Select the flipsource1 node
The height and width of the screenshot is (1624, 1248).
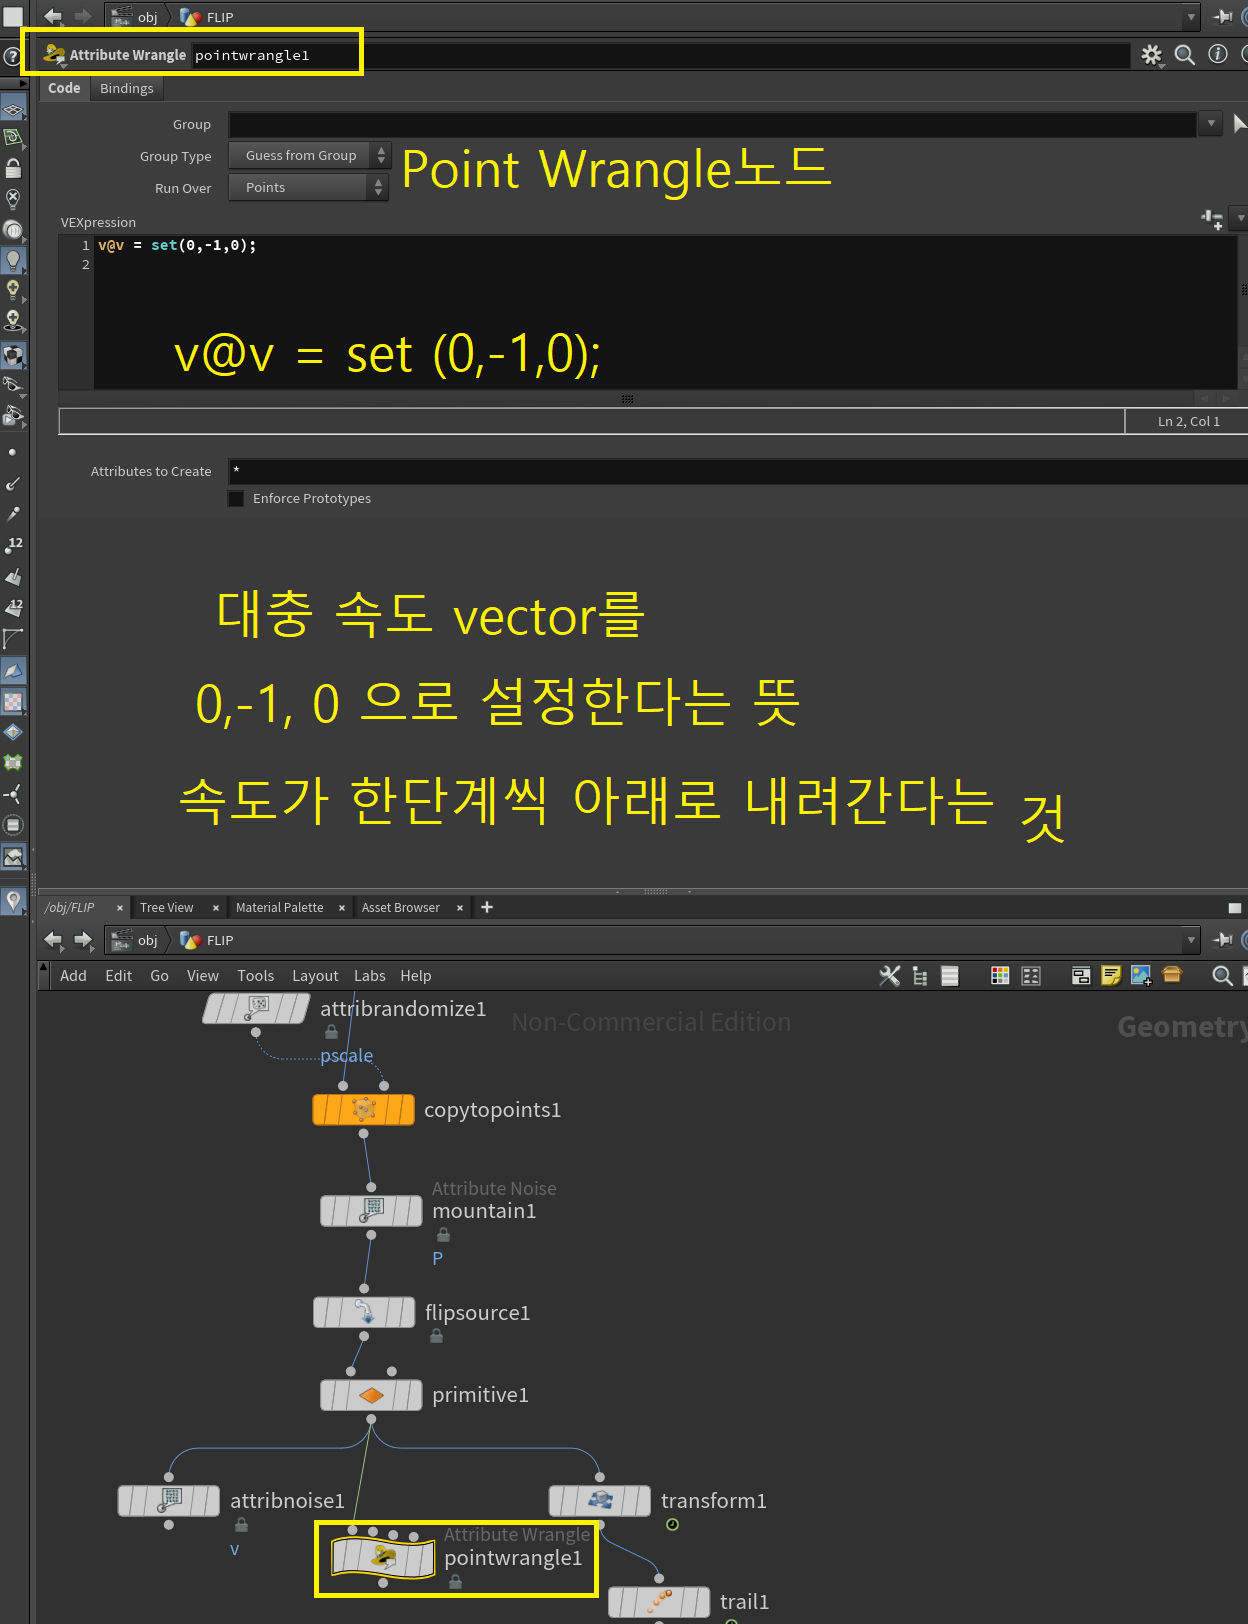point(364,1313)
